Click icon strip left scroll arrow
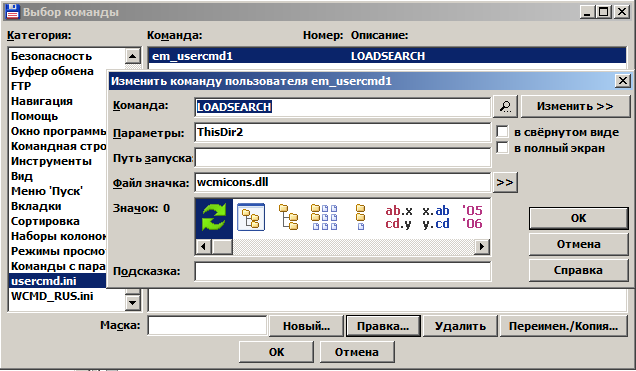The width and height of the screenshot is (636, 371). tap(203, 246)
